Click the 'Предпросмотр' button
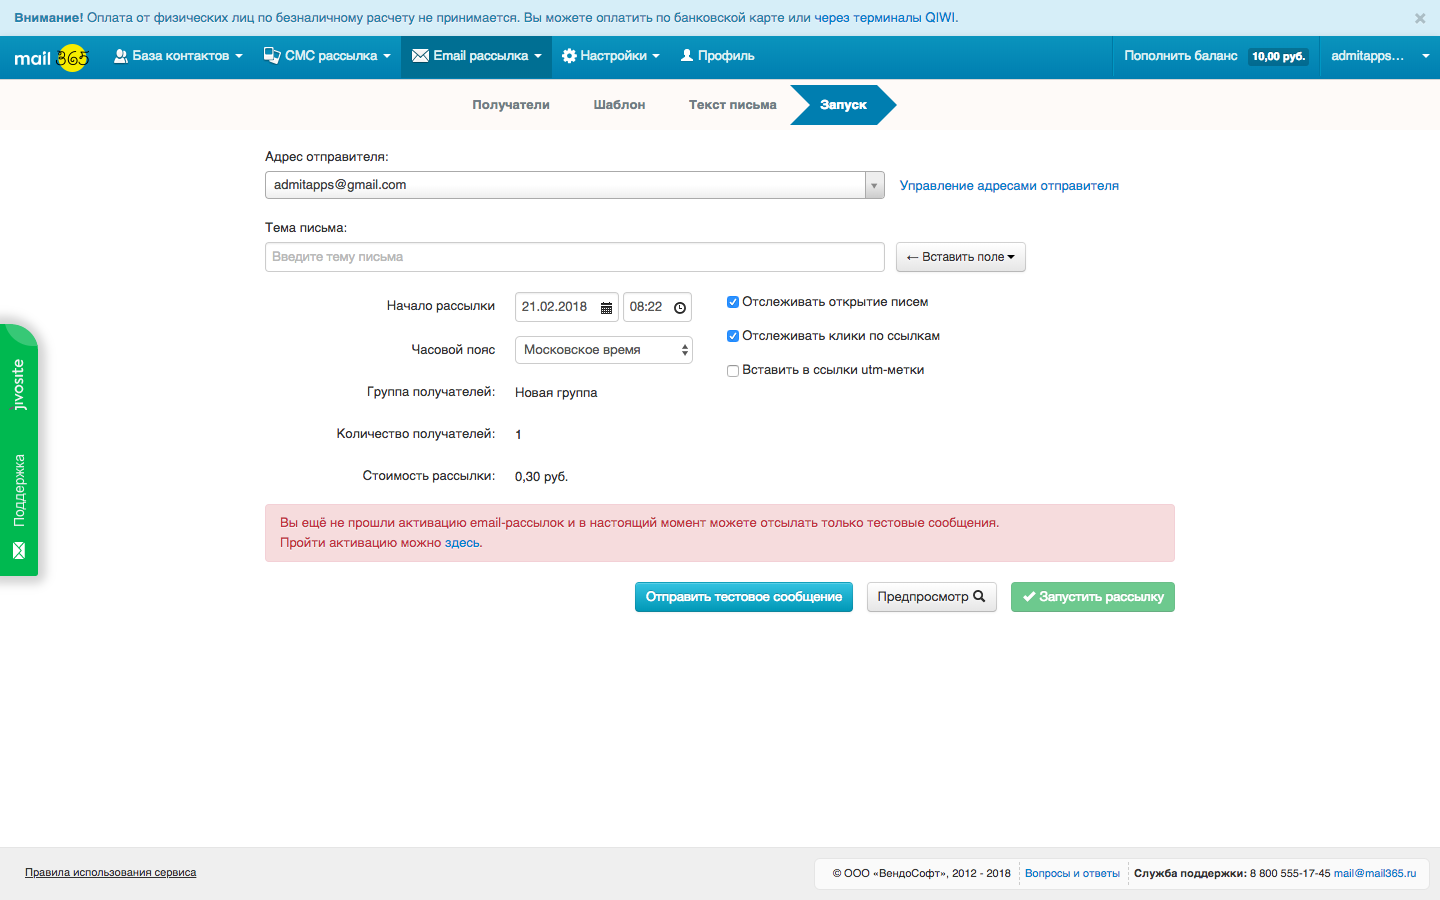The image size is (1440, 900). pos(932,597)
